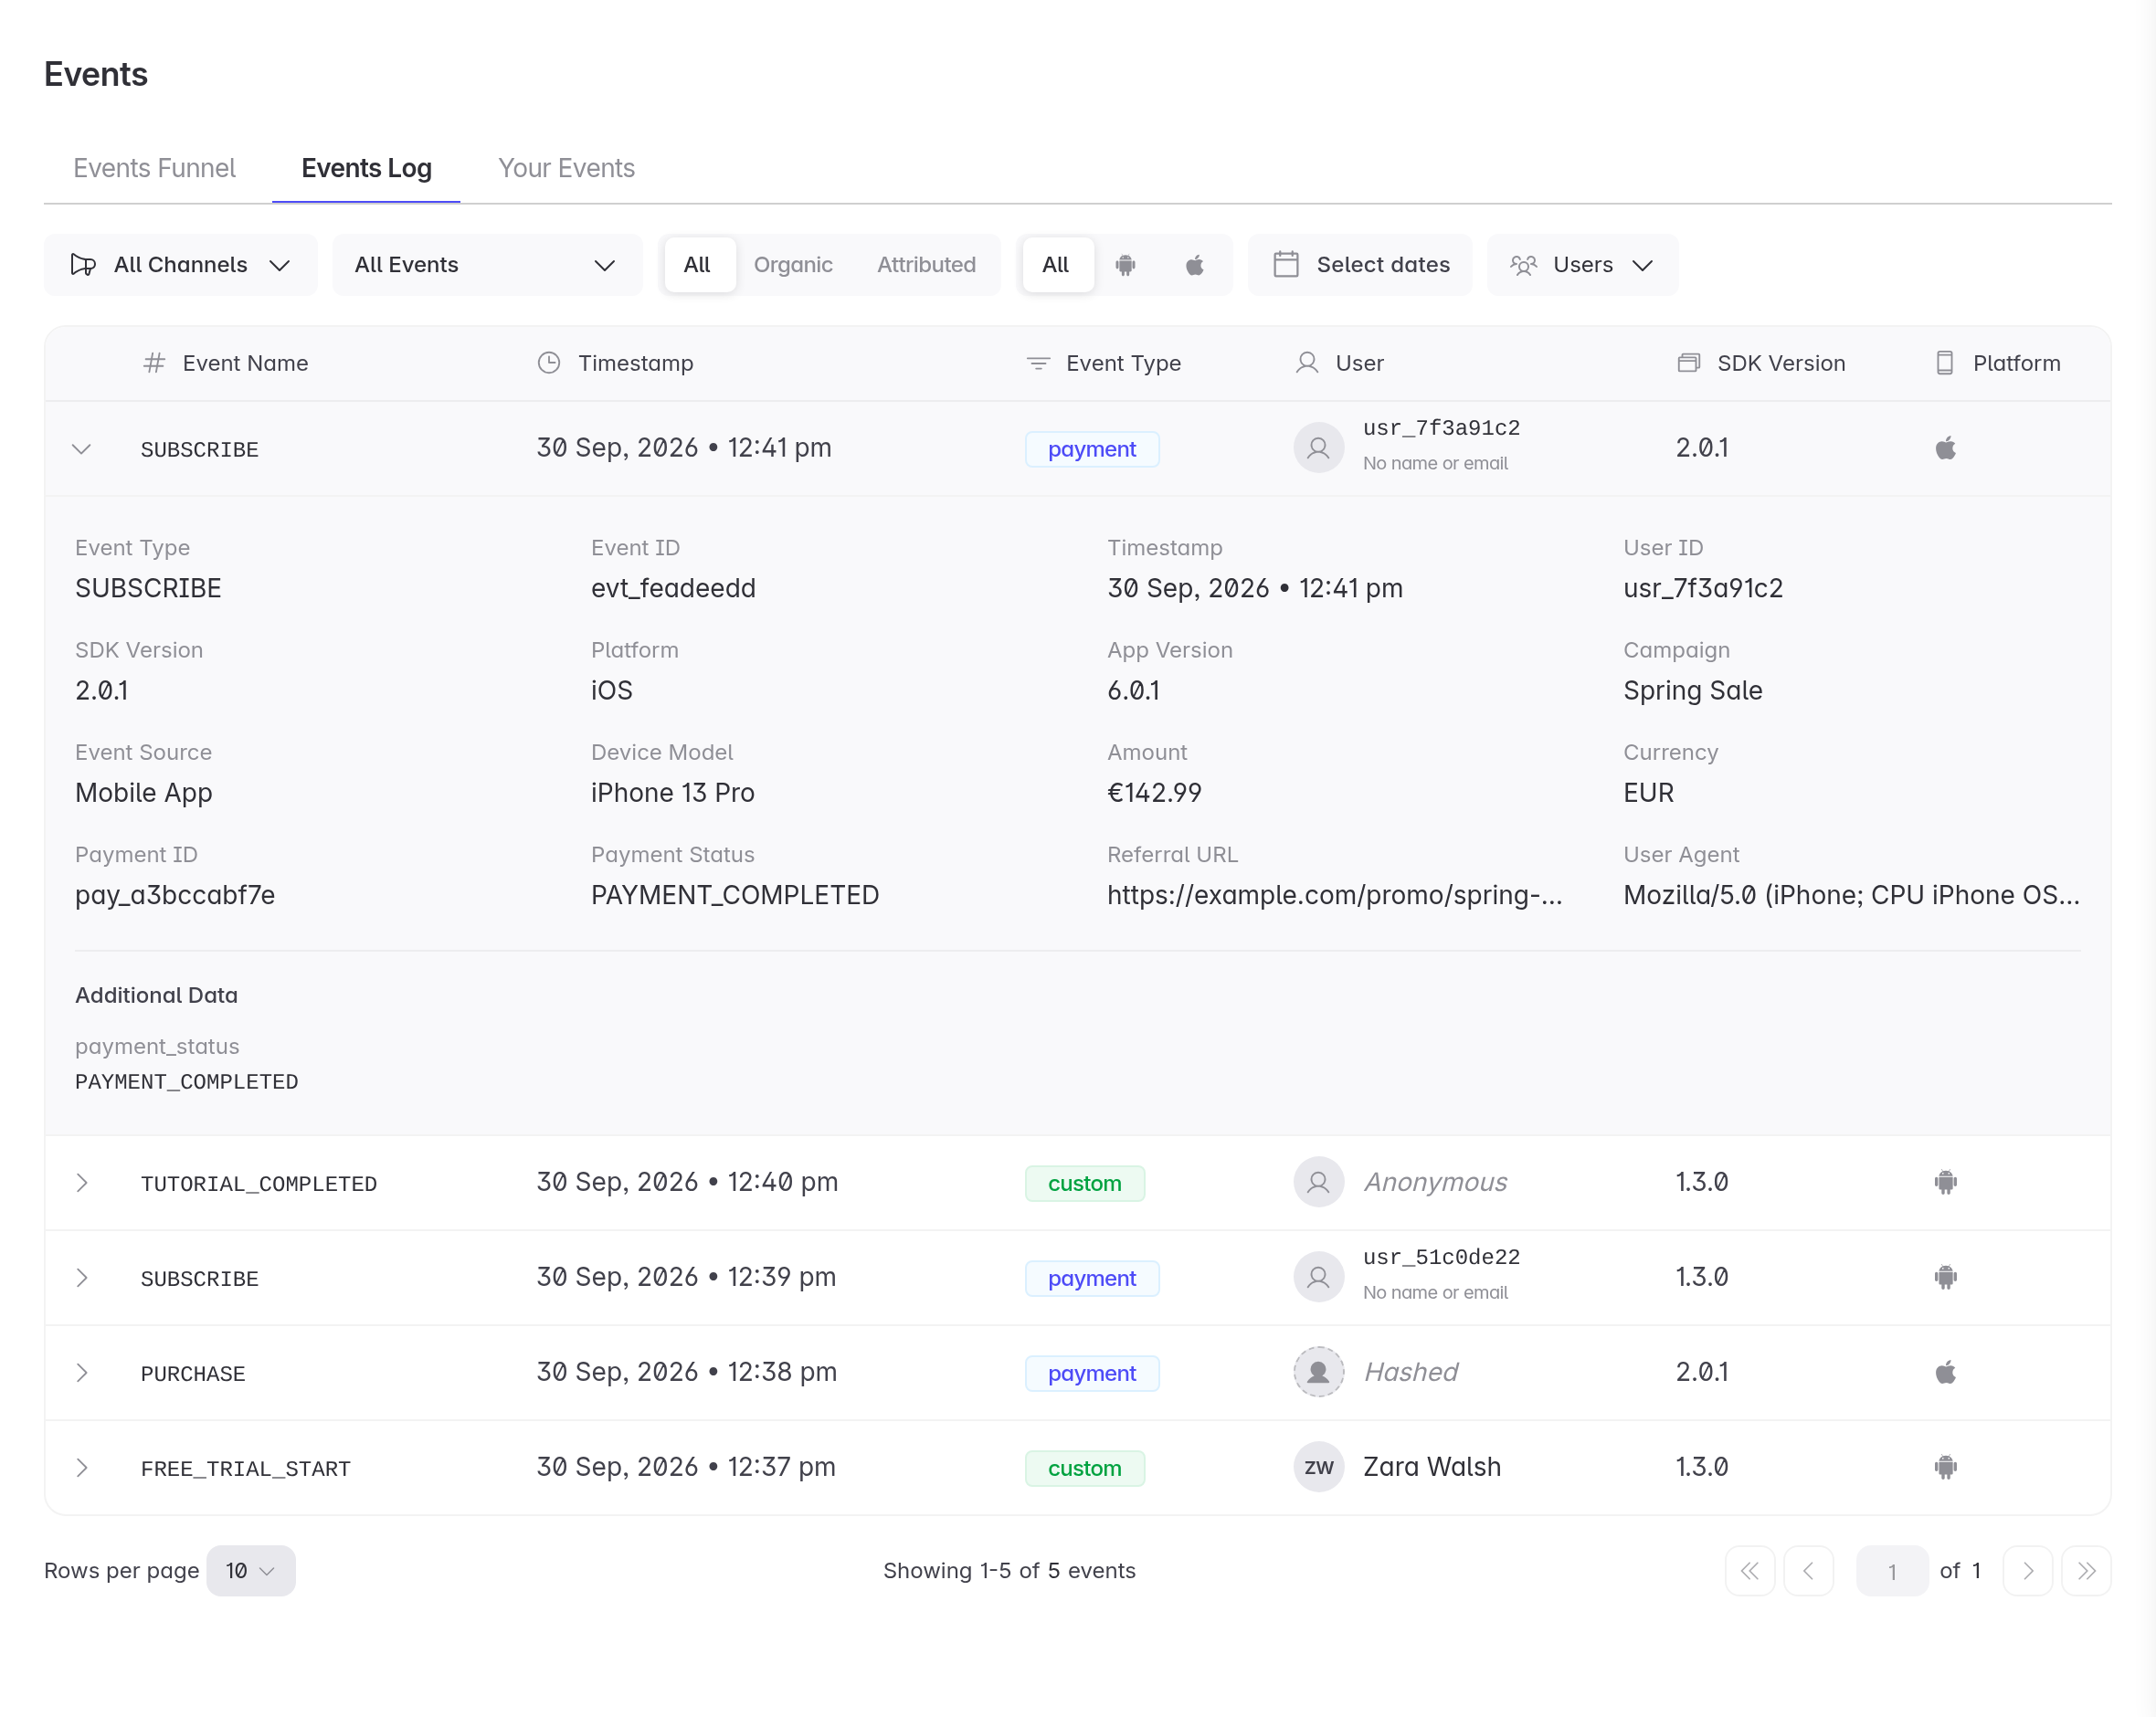This screenshot has width=2156, height=1717.
Task: Click the filter icon beside Event Type
Action: click(1038, 363)
